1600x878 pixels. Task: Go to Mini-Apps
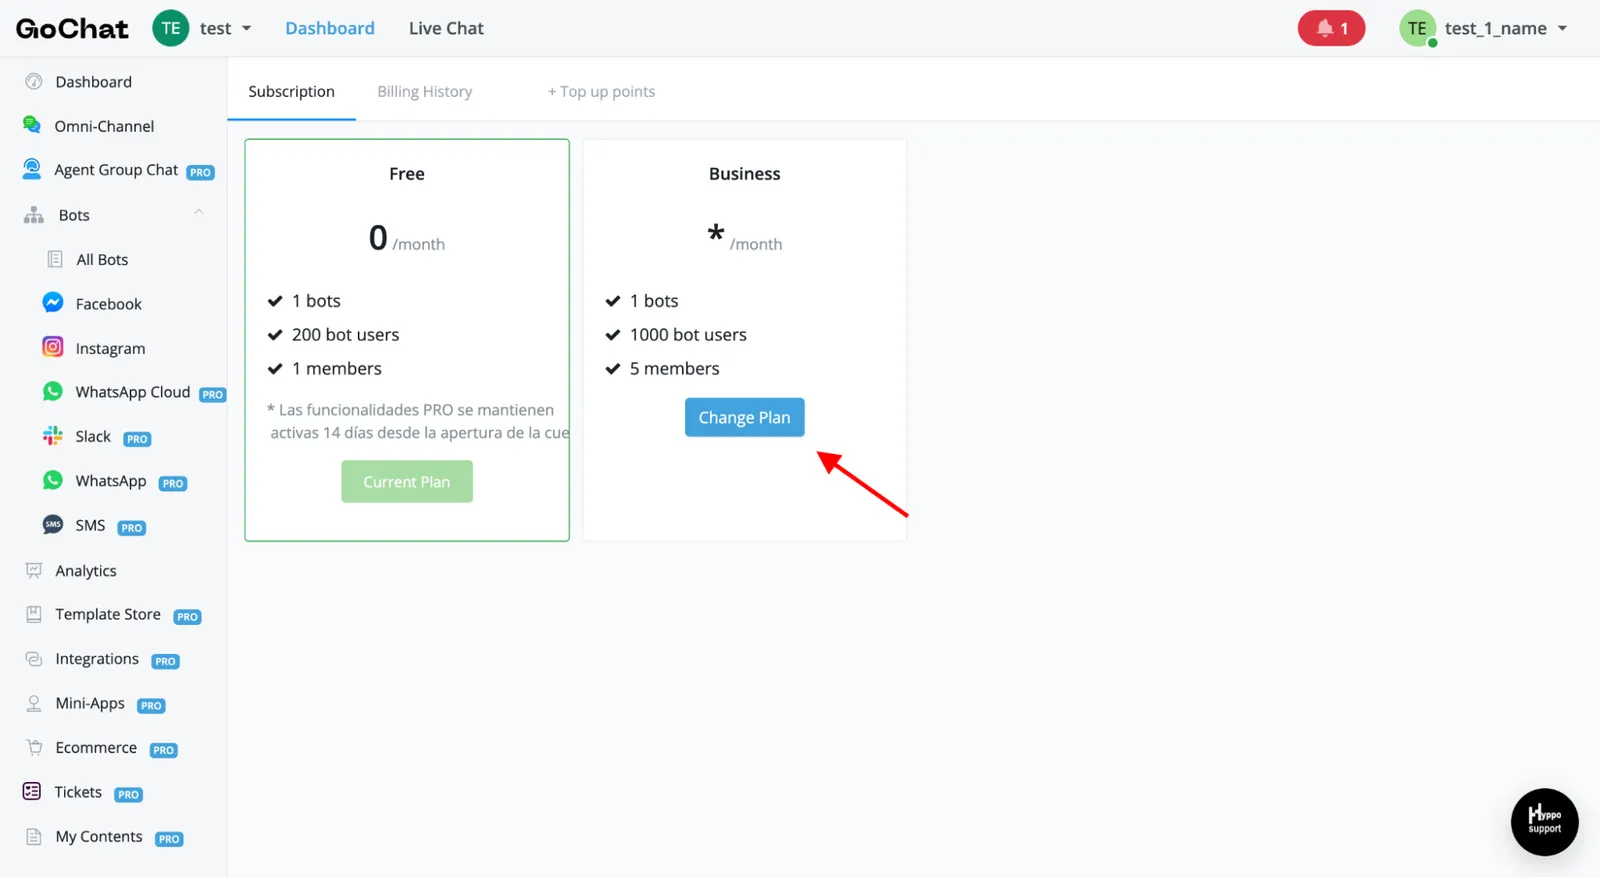[x=90, y=704]
